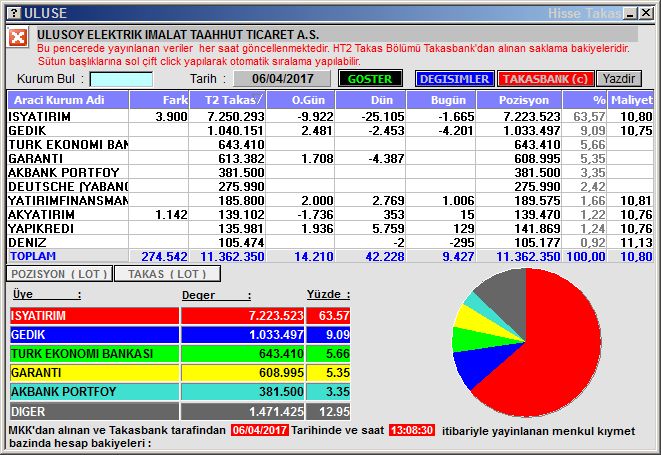661x455 pixels.
Task: Click legend percentage 12.95 for DIGER
Action: (334, 411)
